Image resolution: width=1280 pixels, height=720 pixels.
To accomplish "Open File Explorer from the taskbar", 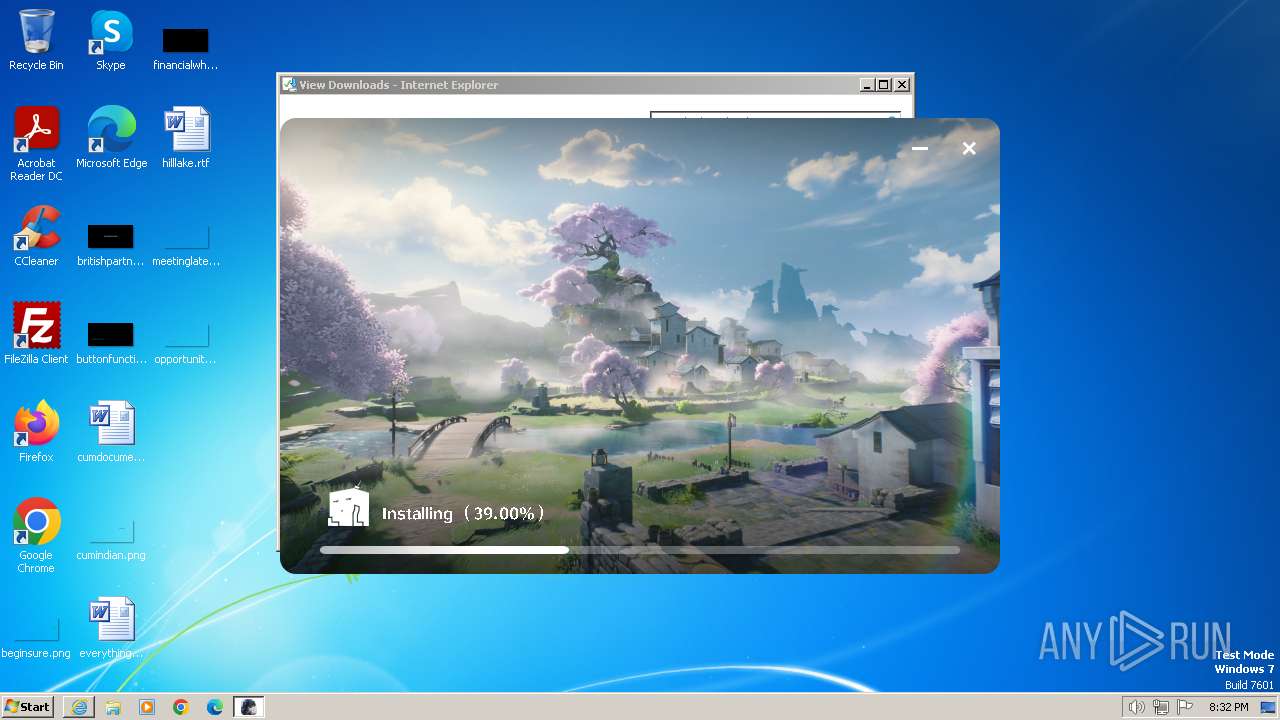I will point(113,707).
